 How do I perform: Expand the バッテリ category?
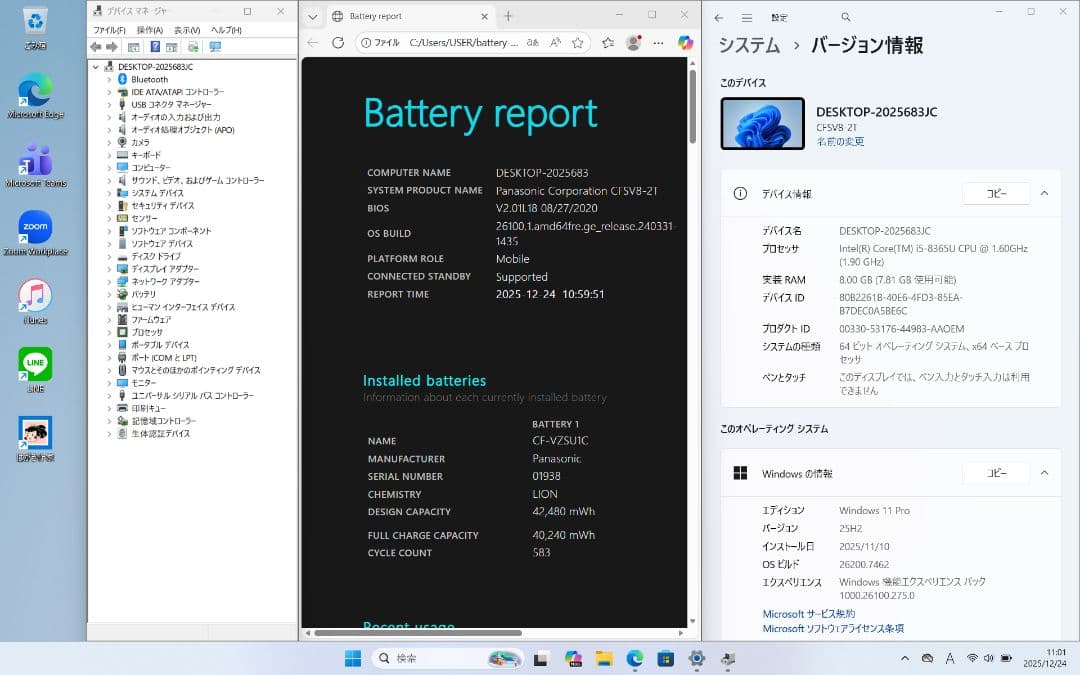pyautogui.click(x=109, y=294)
